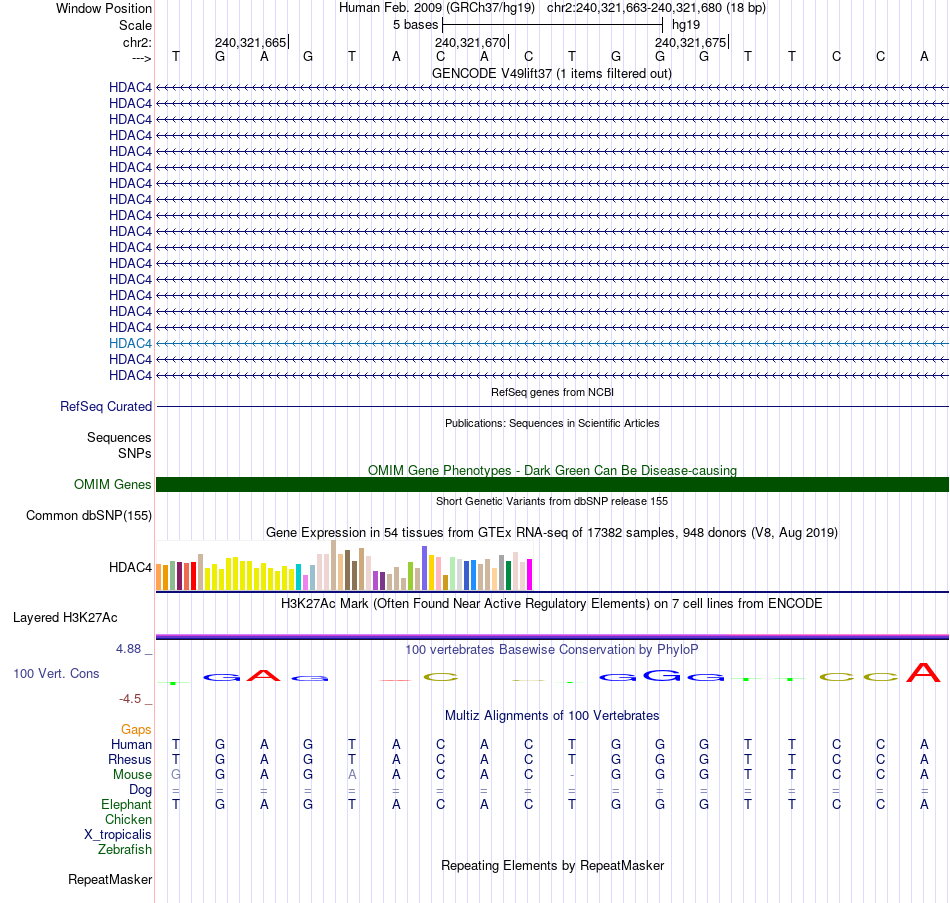Click the purple H3K27Ac signal line
The height and width of the screenshot is (903, 950).
552,636
